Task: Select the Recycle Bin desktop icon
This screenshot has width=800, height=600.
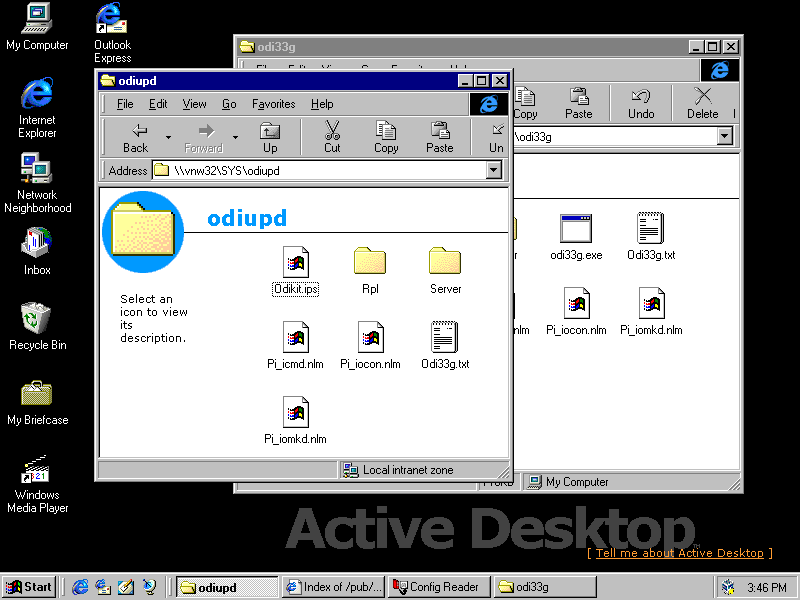Action: (37, 327)
